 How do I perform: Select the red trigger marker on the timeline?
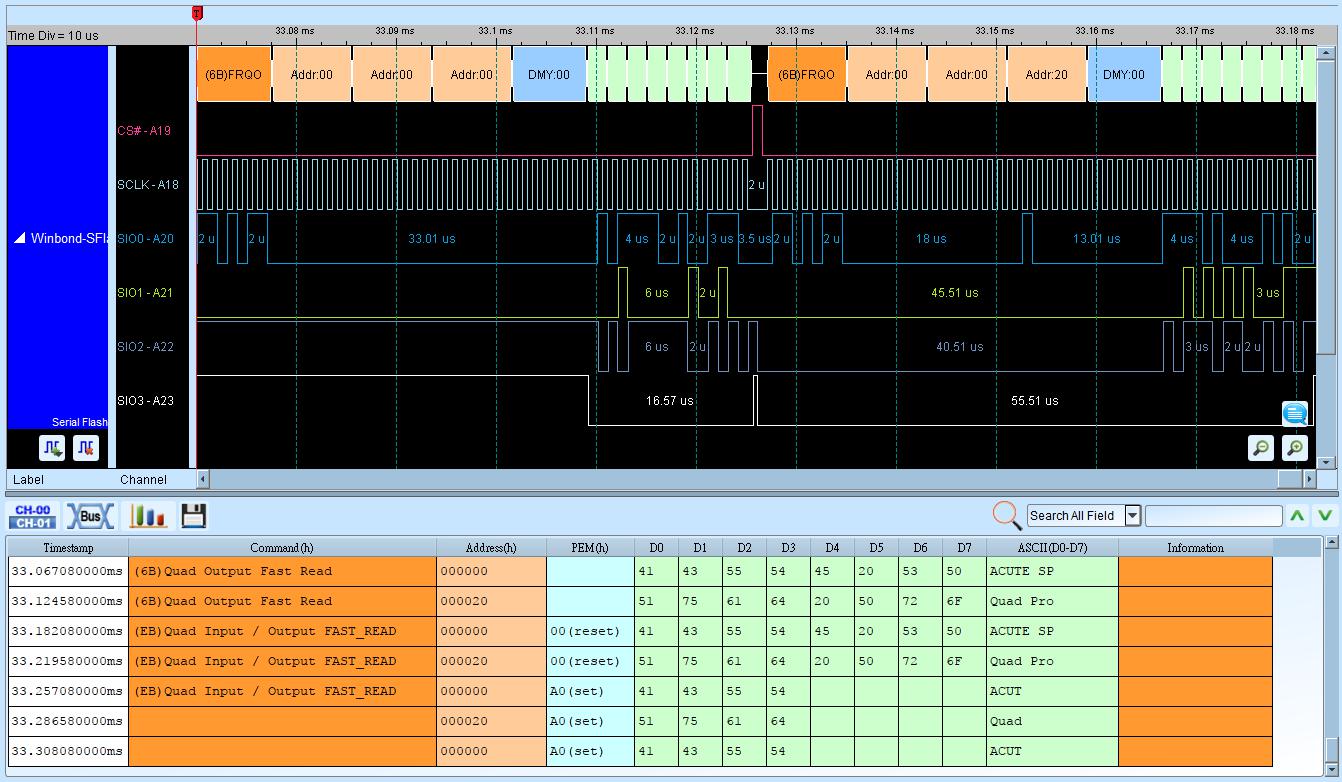[x=197, y=13]
